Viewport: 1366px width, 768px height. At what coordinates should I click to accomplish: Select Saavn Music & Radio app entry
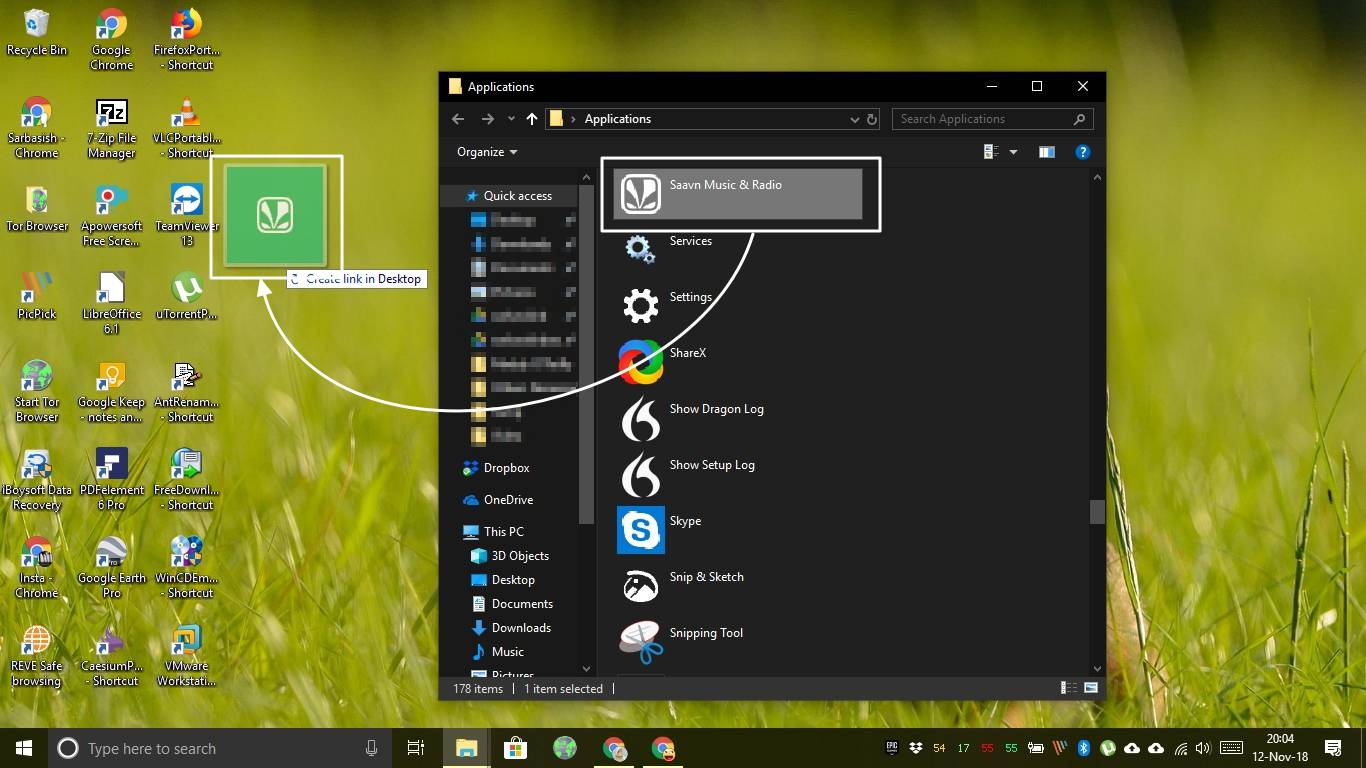737,193
